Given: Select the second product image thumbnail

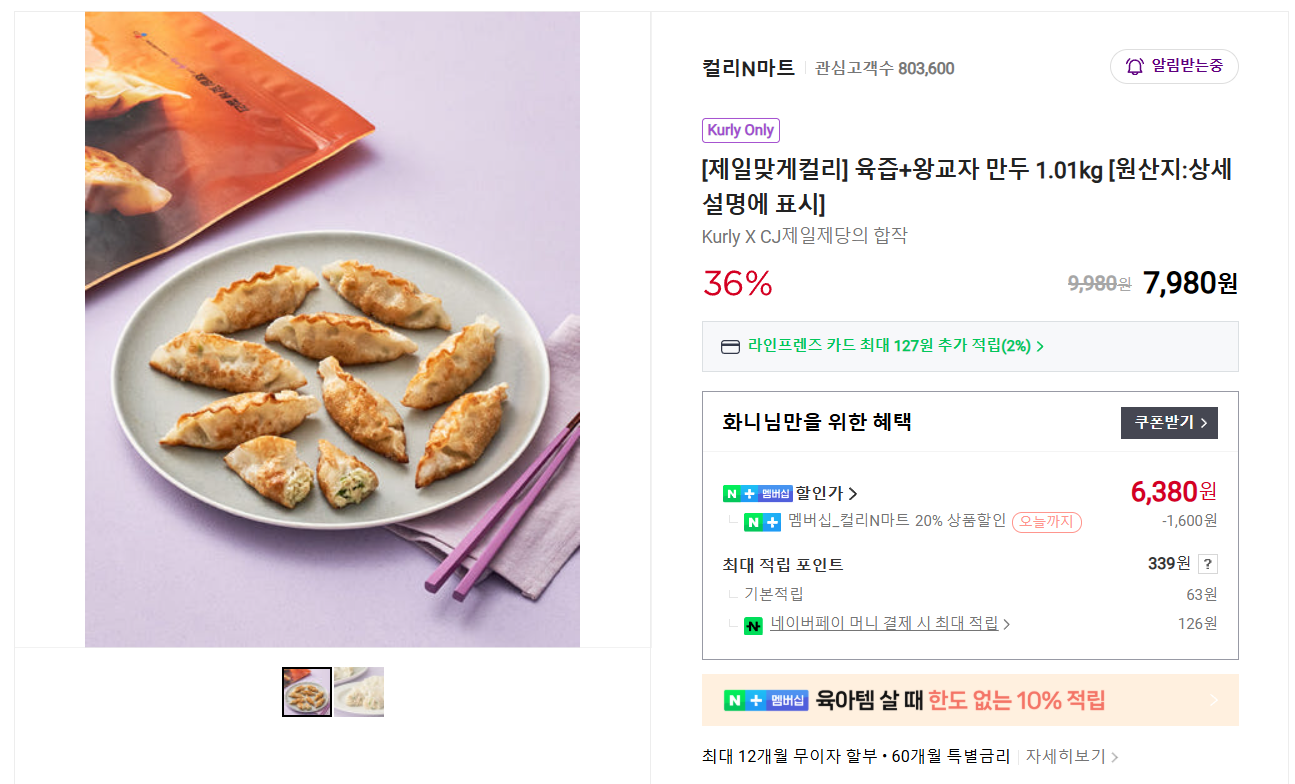Looking at the screenshot, I should click(x=359, y=691).
